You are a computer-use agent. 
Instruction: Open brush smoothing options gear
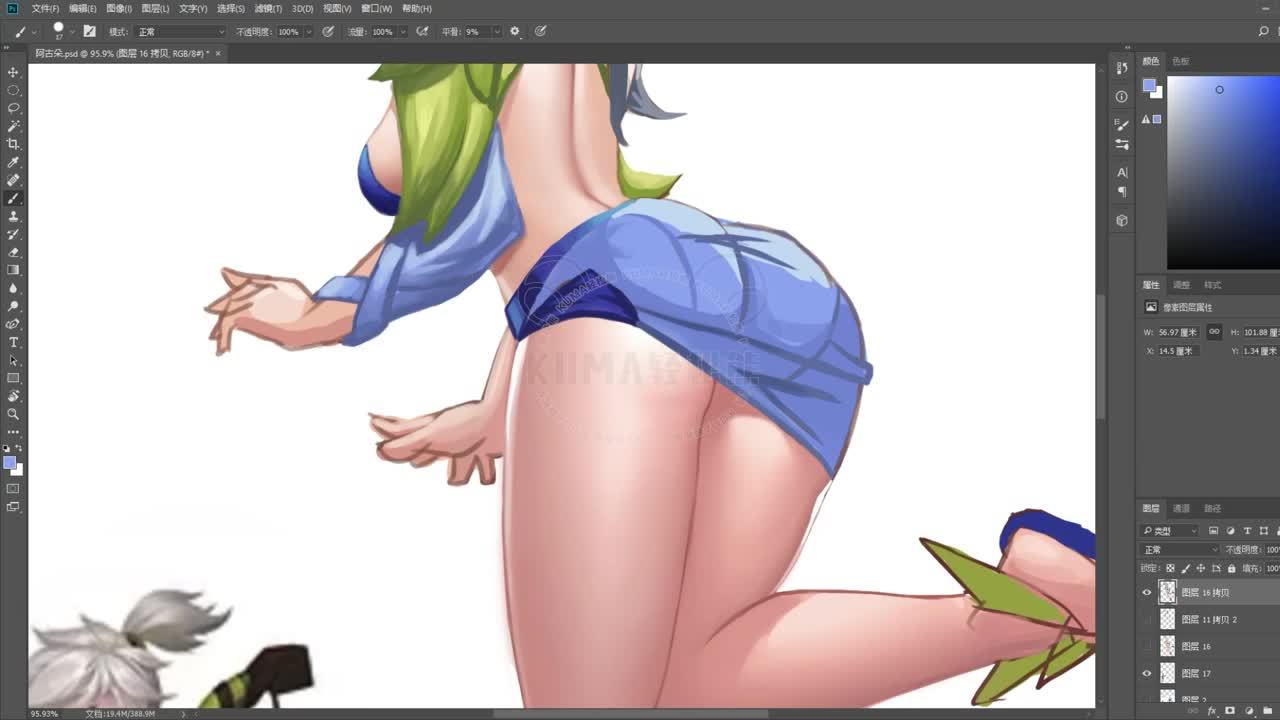click(x=515, y=32)
